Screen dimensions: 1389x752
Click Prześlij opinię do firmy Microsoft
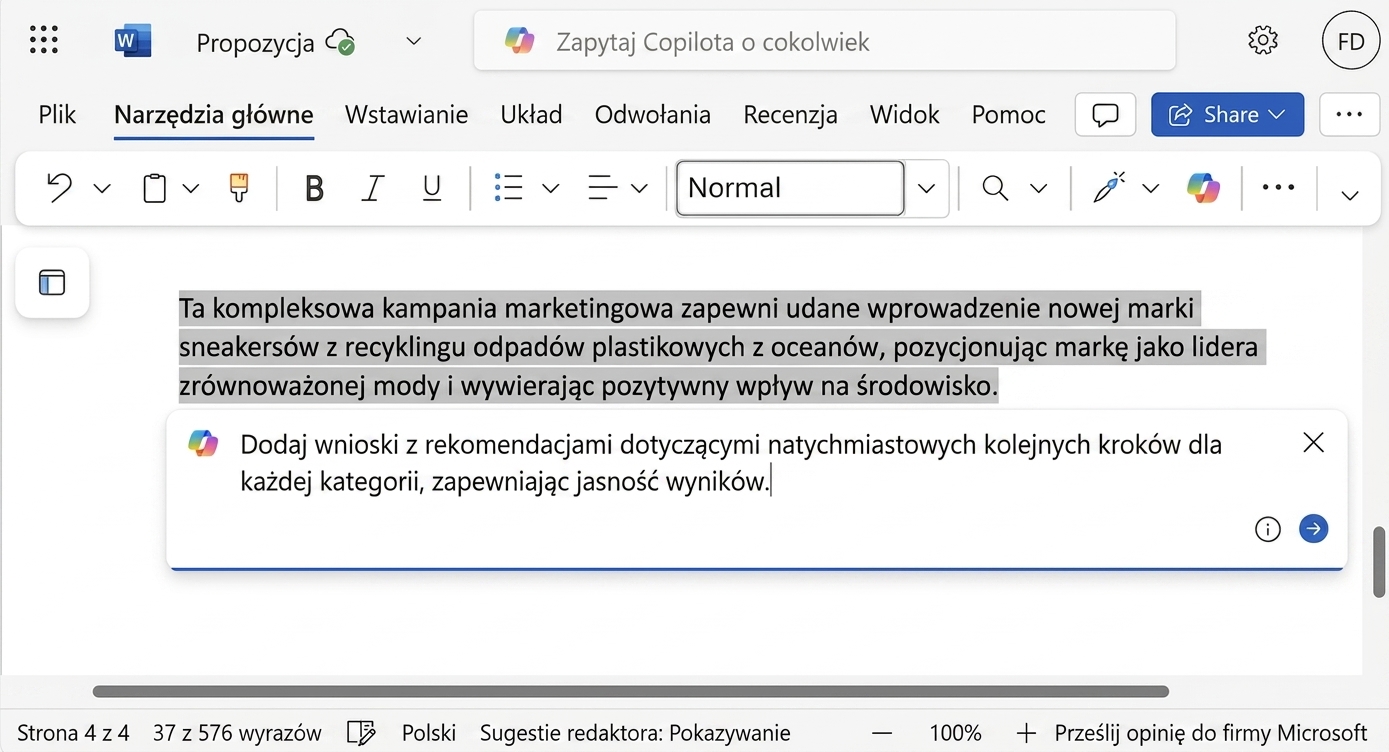pos(1210,733)
